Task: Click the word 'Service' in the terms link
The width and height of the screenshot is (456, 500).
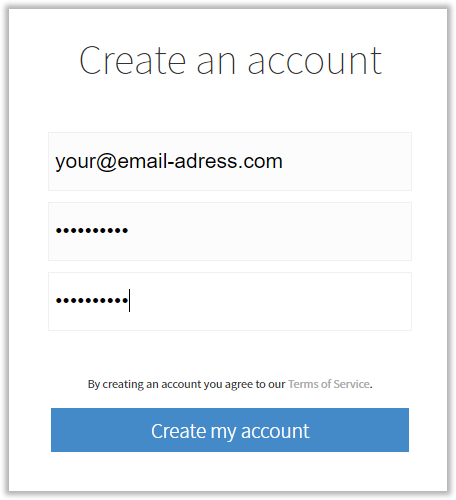Action: tap(352, 384)
